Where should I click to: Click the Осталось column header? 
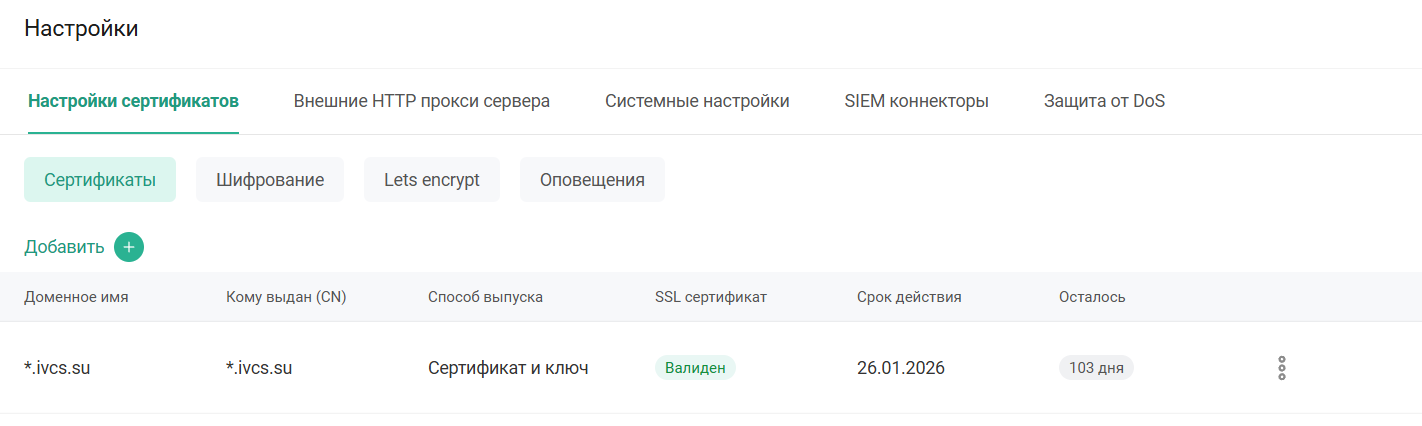tap(1092, 297)
